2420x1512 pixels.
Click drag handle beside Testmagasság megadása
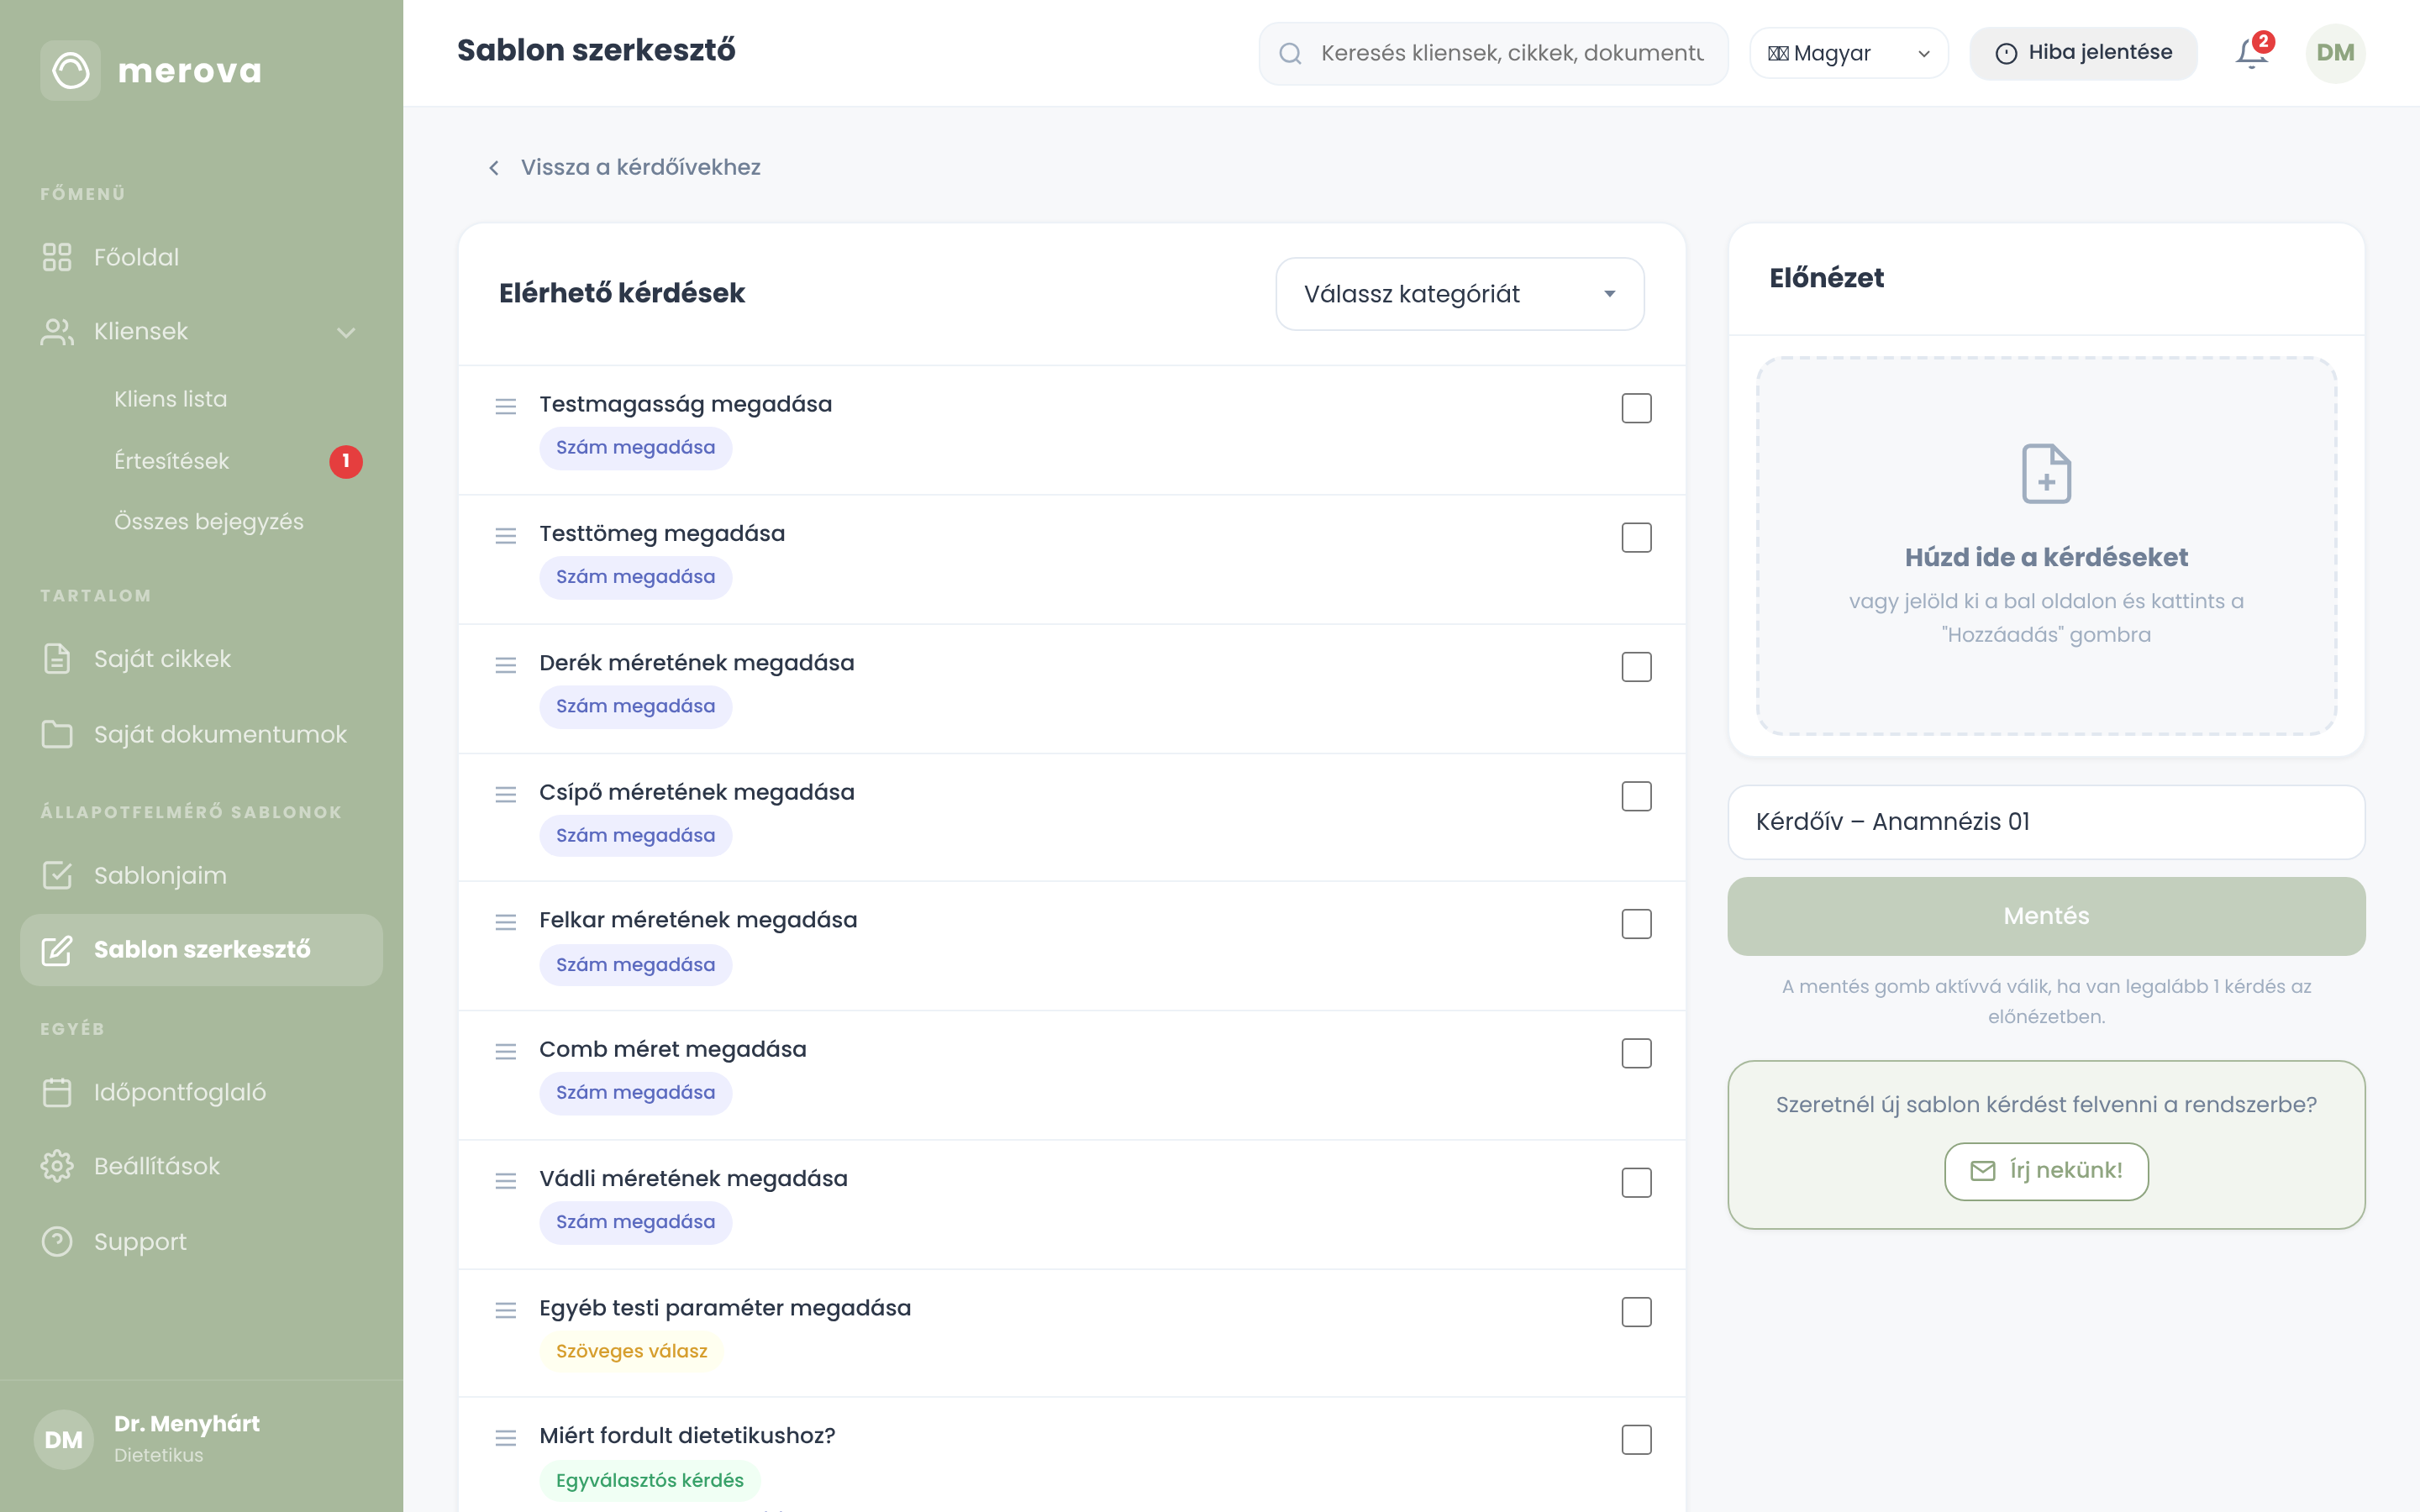[x=506, y=406]
